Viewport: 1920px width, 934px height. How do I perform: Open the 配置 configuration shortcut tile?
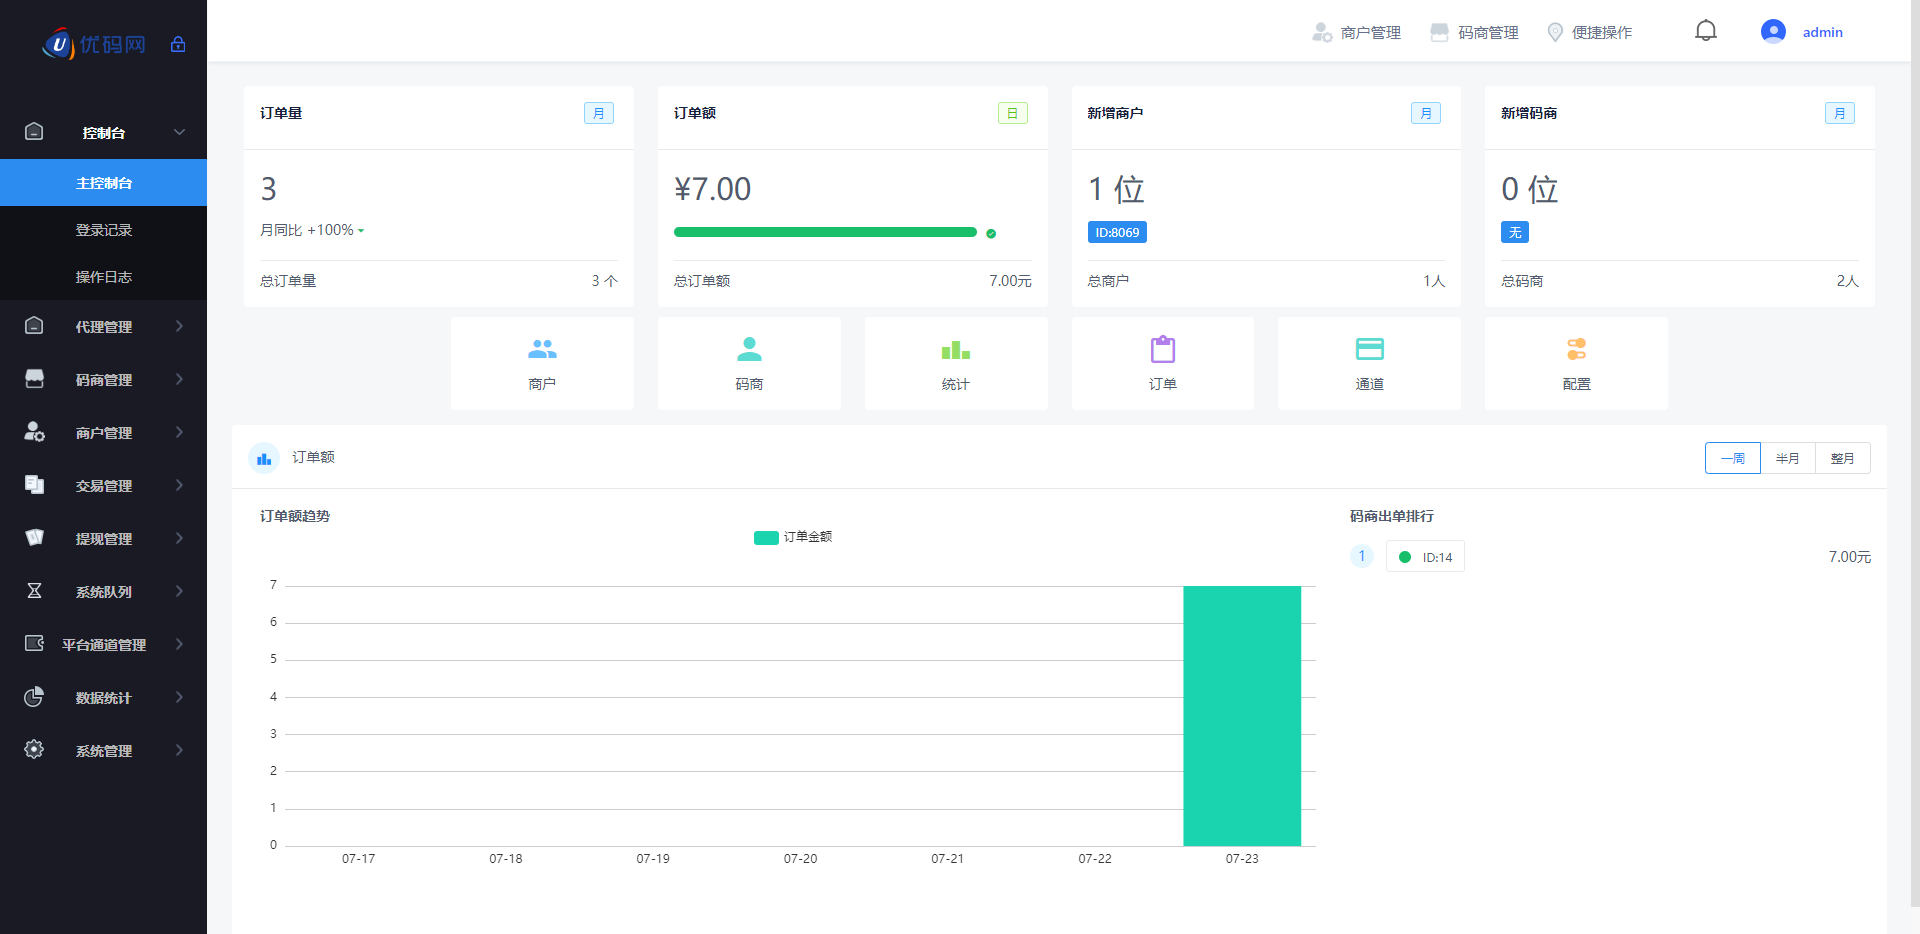coord(1576,363)
